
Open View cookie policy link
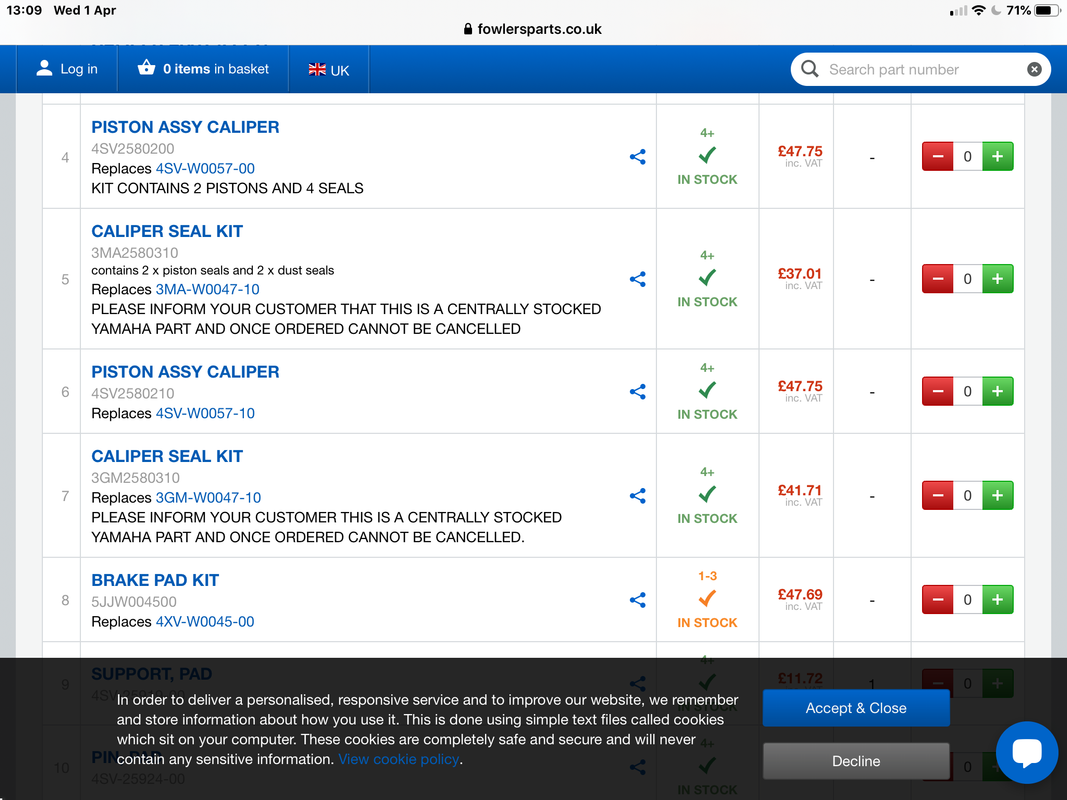coord(399,759)
